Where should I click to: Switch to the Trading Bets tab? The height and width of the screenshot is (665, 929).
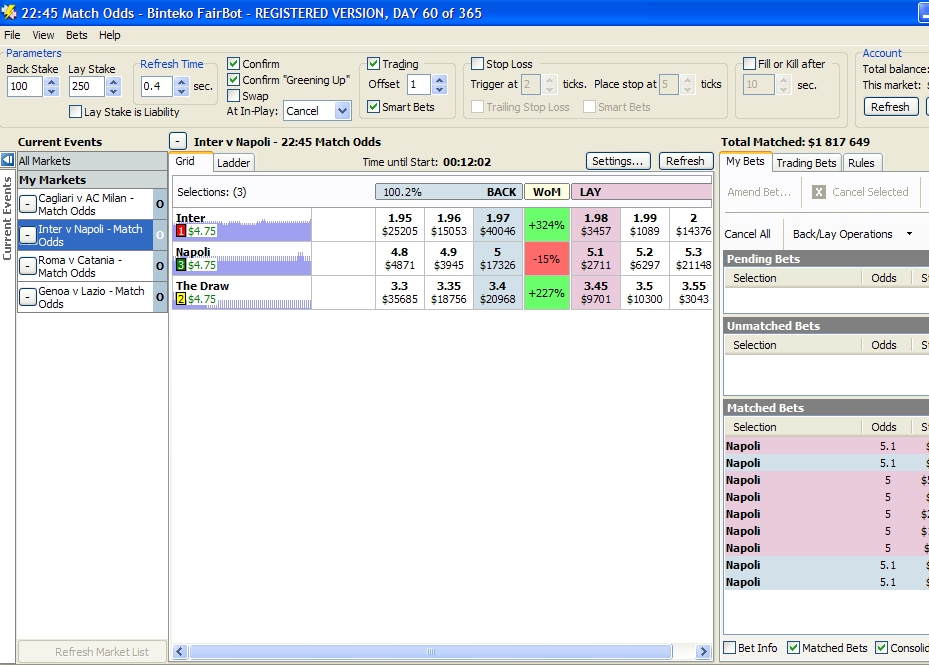point(806,162)
